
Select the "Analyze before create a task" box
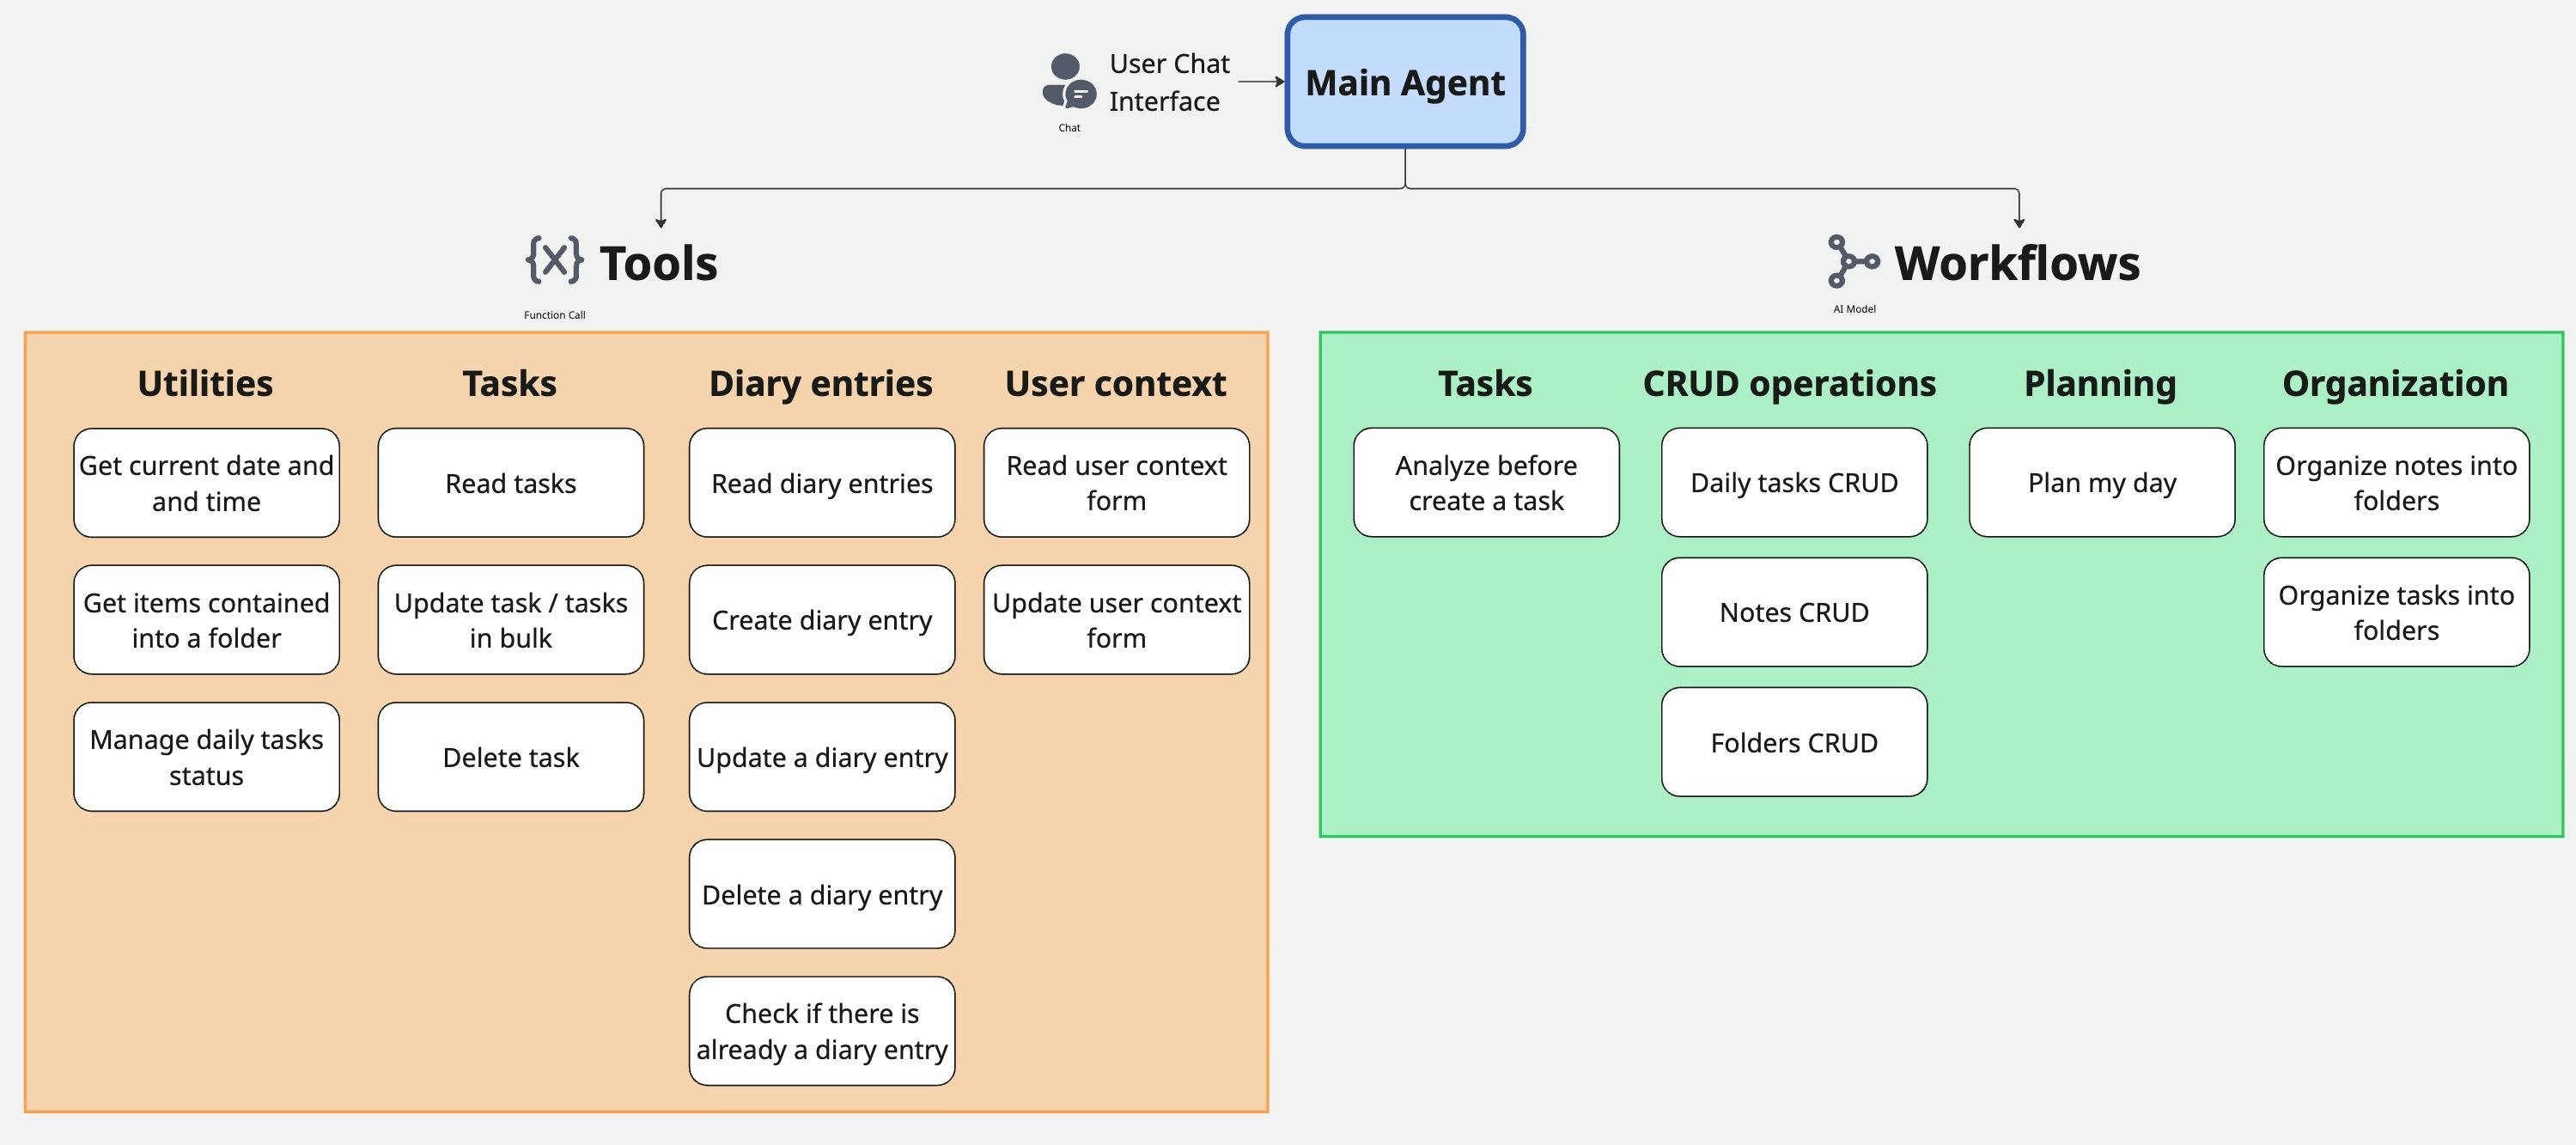click(1486, 483)
